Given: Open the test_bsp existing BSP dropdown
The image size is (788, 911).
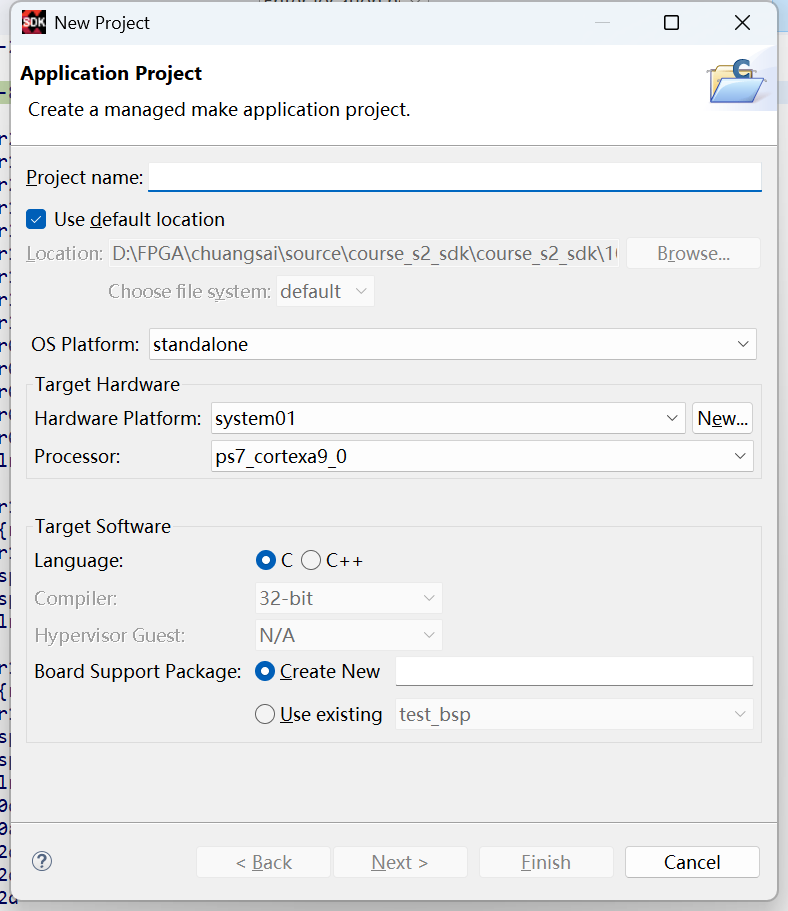Looking at the screenshot, I should pyautogui.click(x=574, y=714).
